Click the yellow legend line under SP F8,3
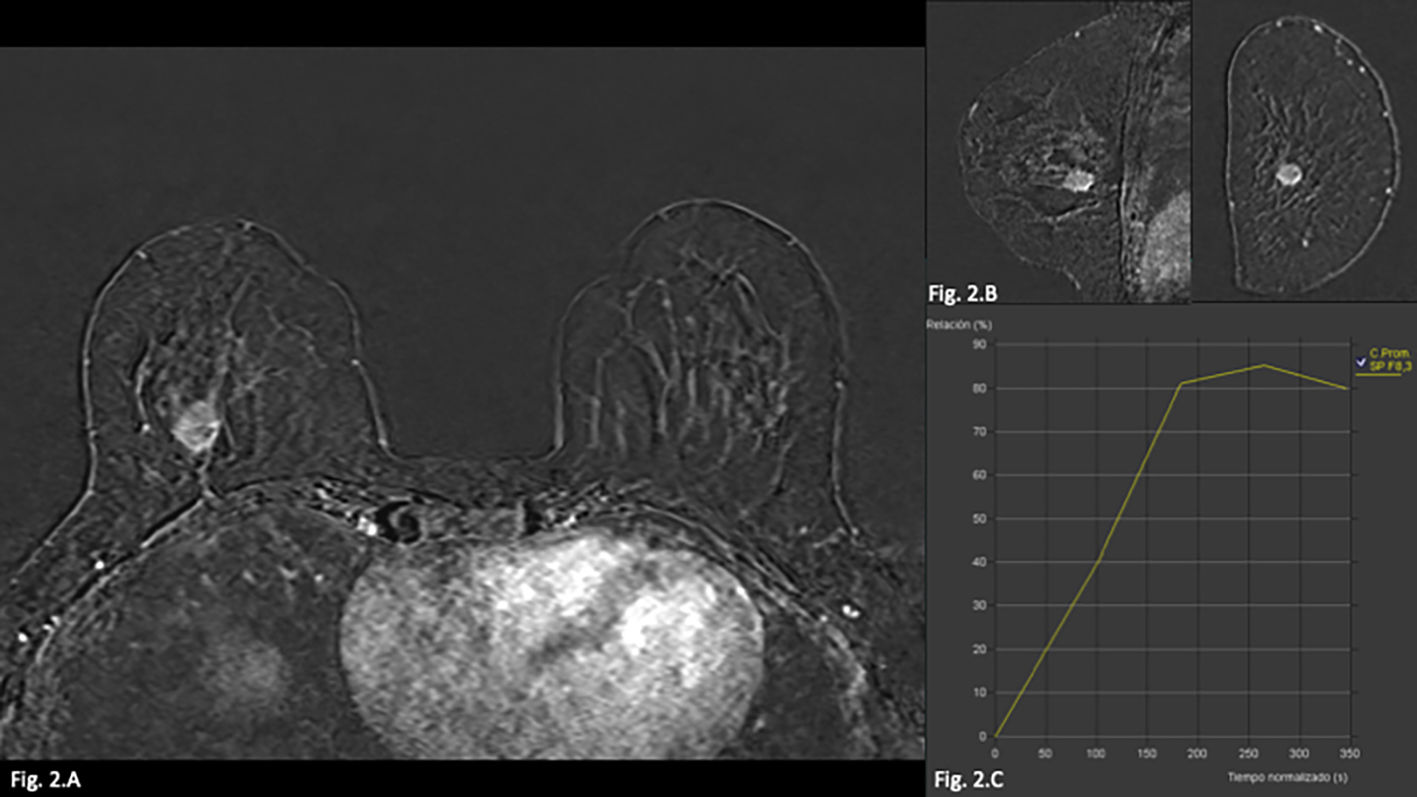Screen dimensions: 1417x797 (x=1378, y=375)
